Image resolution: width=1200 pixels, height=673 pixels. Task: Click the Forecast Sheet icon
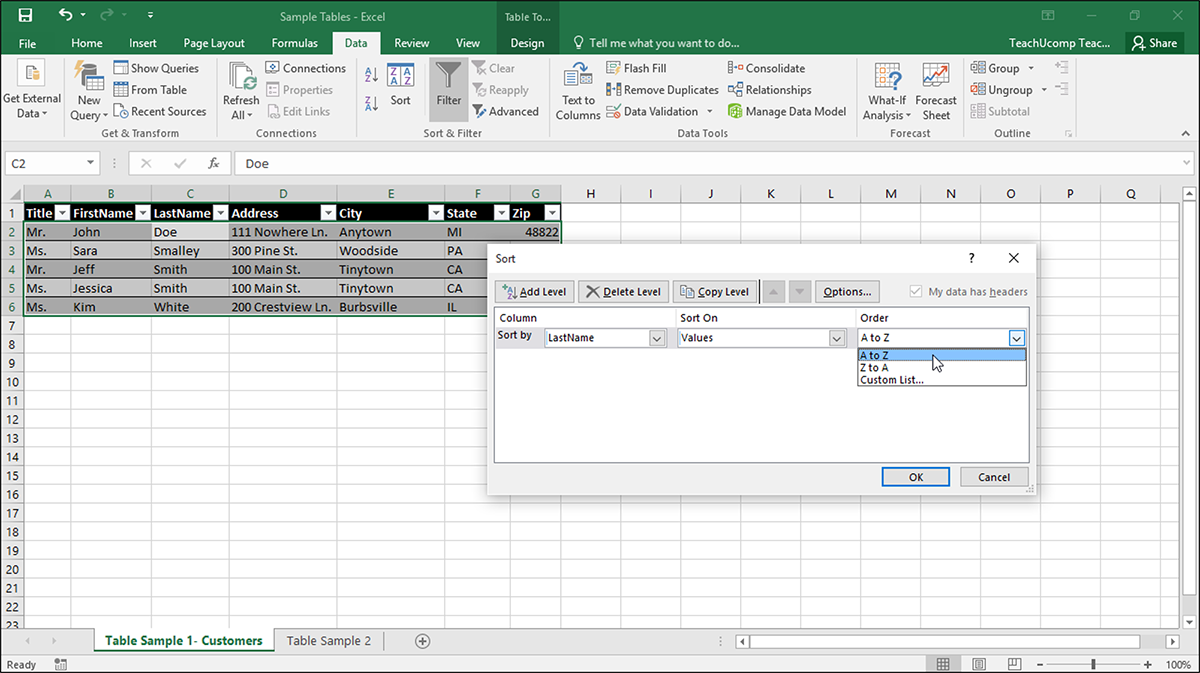tap(936, 90)
